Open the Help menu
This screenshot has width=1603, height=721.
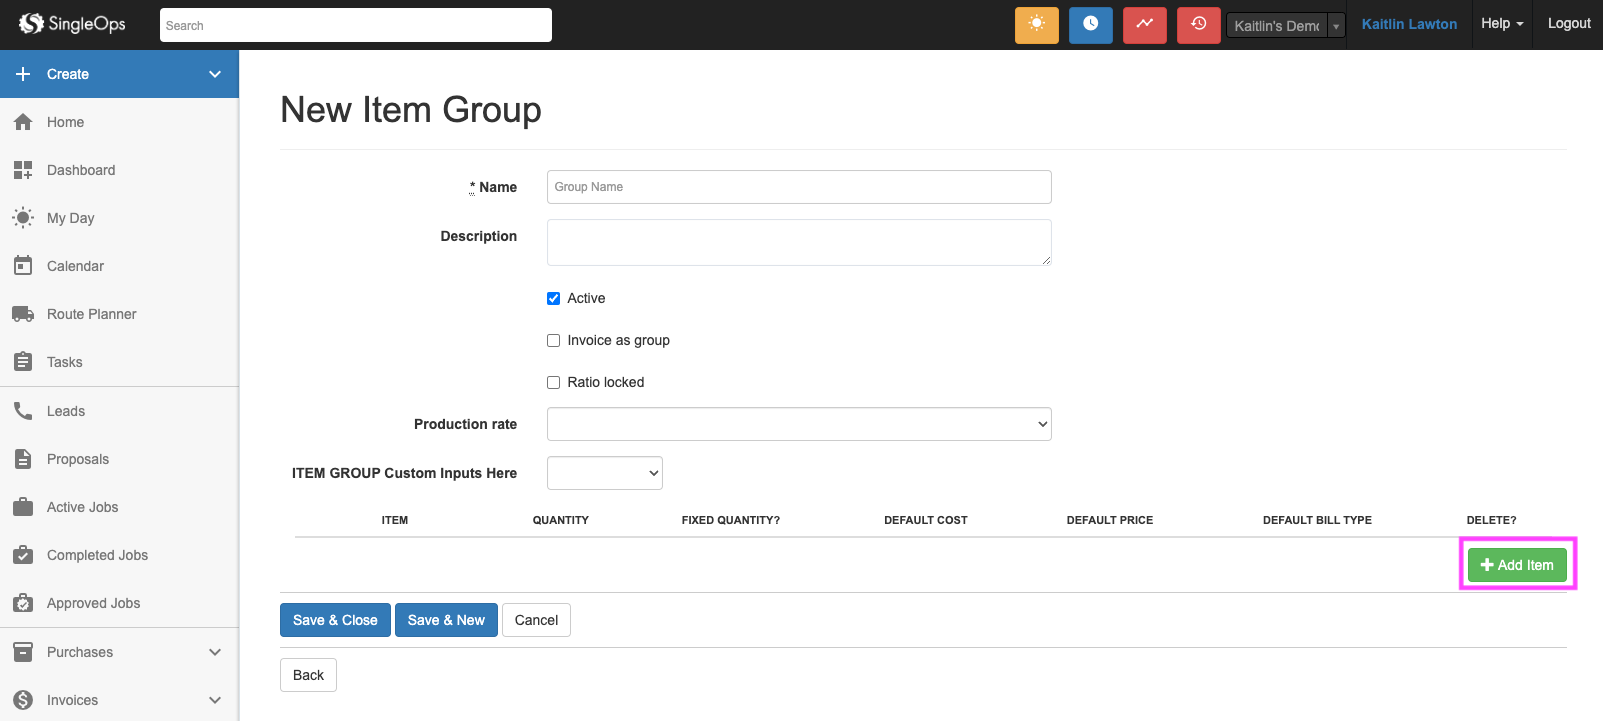click(x=1502, y=24)
